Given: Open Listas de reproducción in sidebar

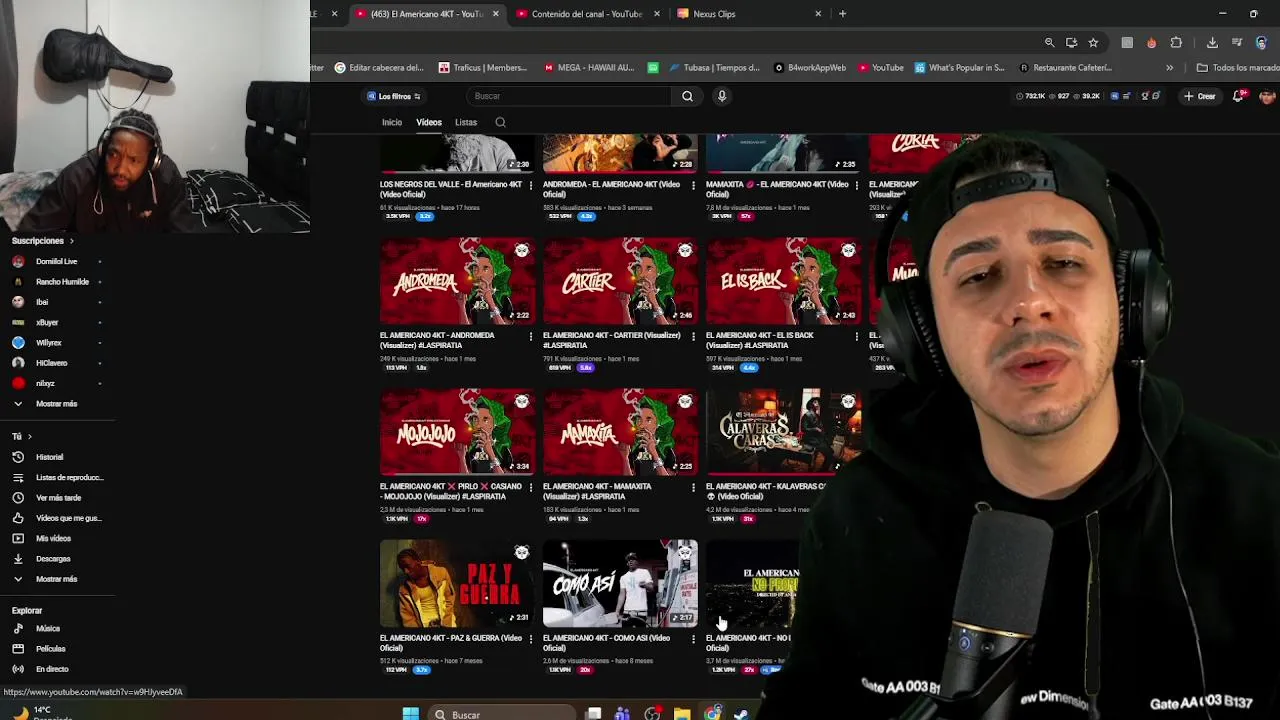Looking at the screenshot, I should tap(58, 477).
